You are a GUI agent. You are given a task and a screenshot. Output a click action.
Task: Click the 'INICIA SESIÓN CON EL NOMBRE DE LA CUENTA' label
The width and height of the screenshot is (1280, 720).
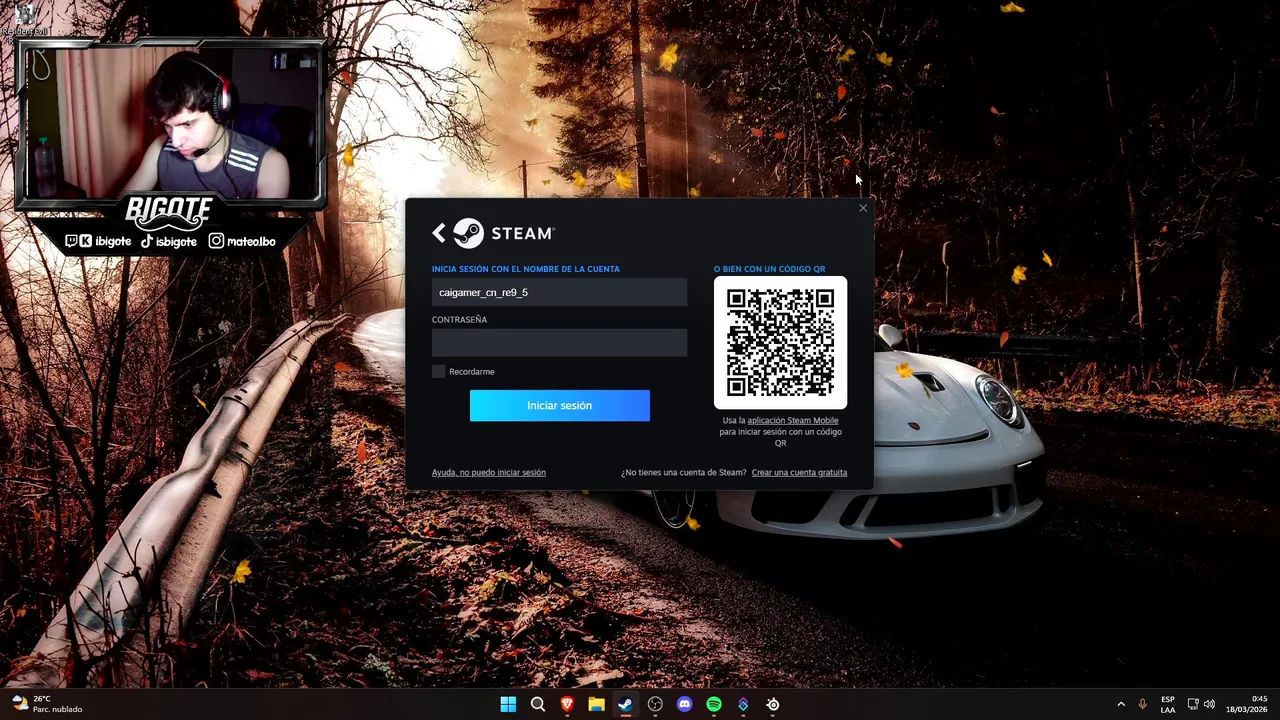coord(526,269)
